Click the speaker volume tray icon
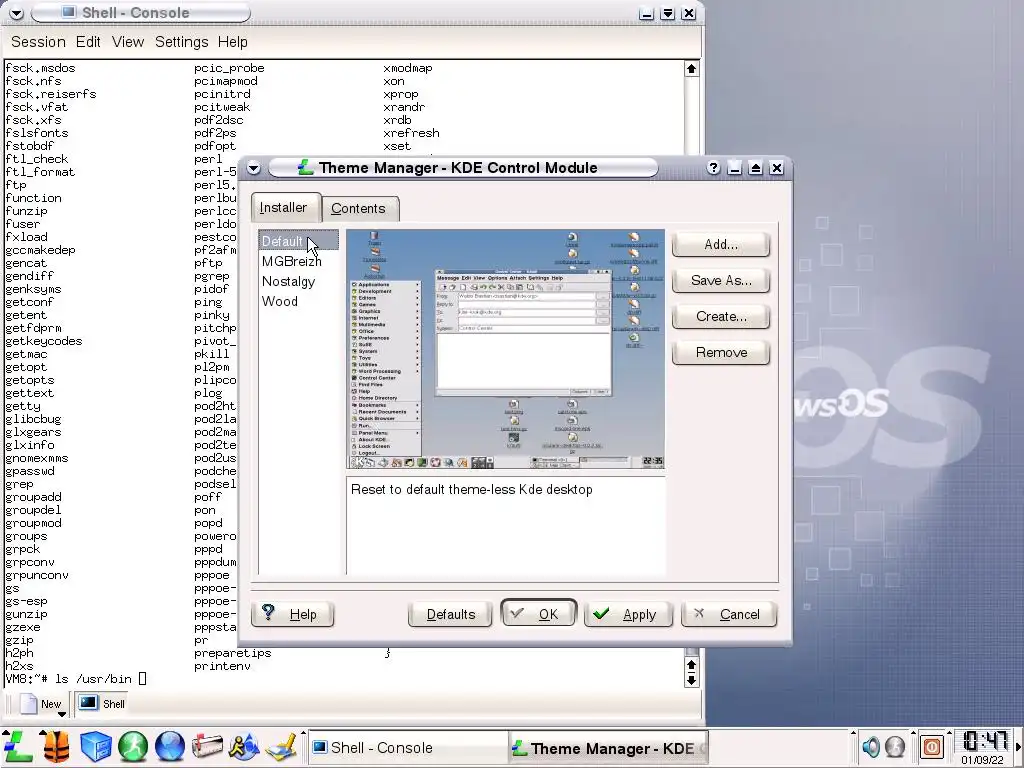Viewport: 1024px width, 768px height. tap(871, 746)
